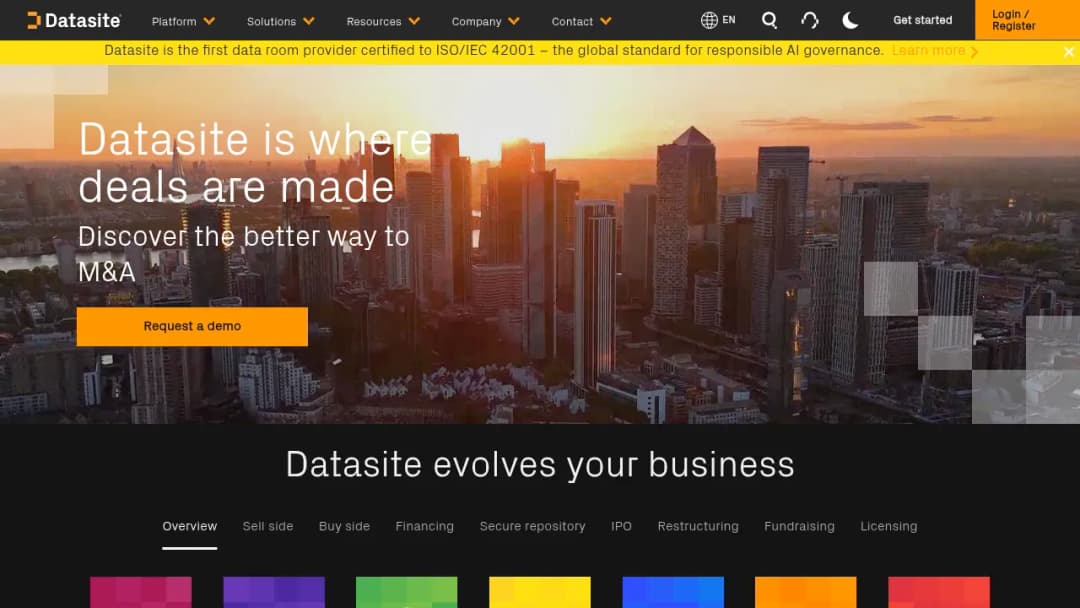Click the Login / Register button
This screenshot has width=1080, height=608.
coord(1027,20)
